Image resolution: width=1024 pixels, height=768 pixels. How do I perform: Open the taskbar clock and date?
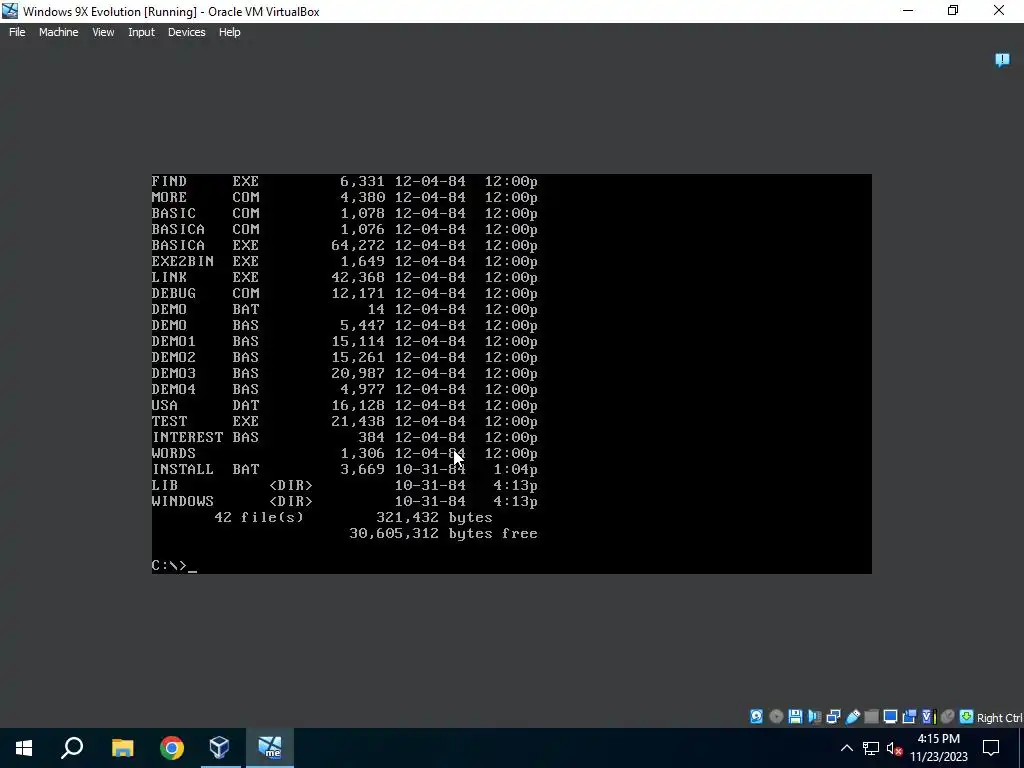click(x=938, y=748)
